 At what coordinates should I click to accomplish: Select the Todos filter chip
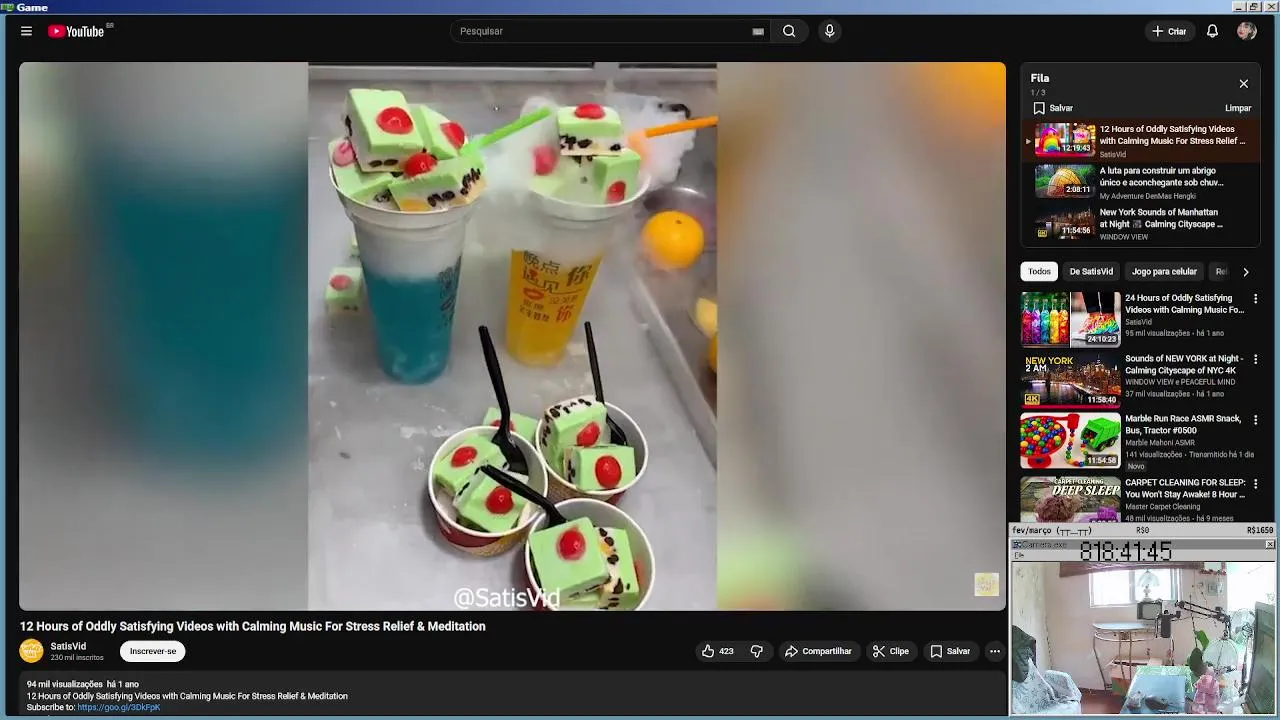[1039, 272]
